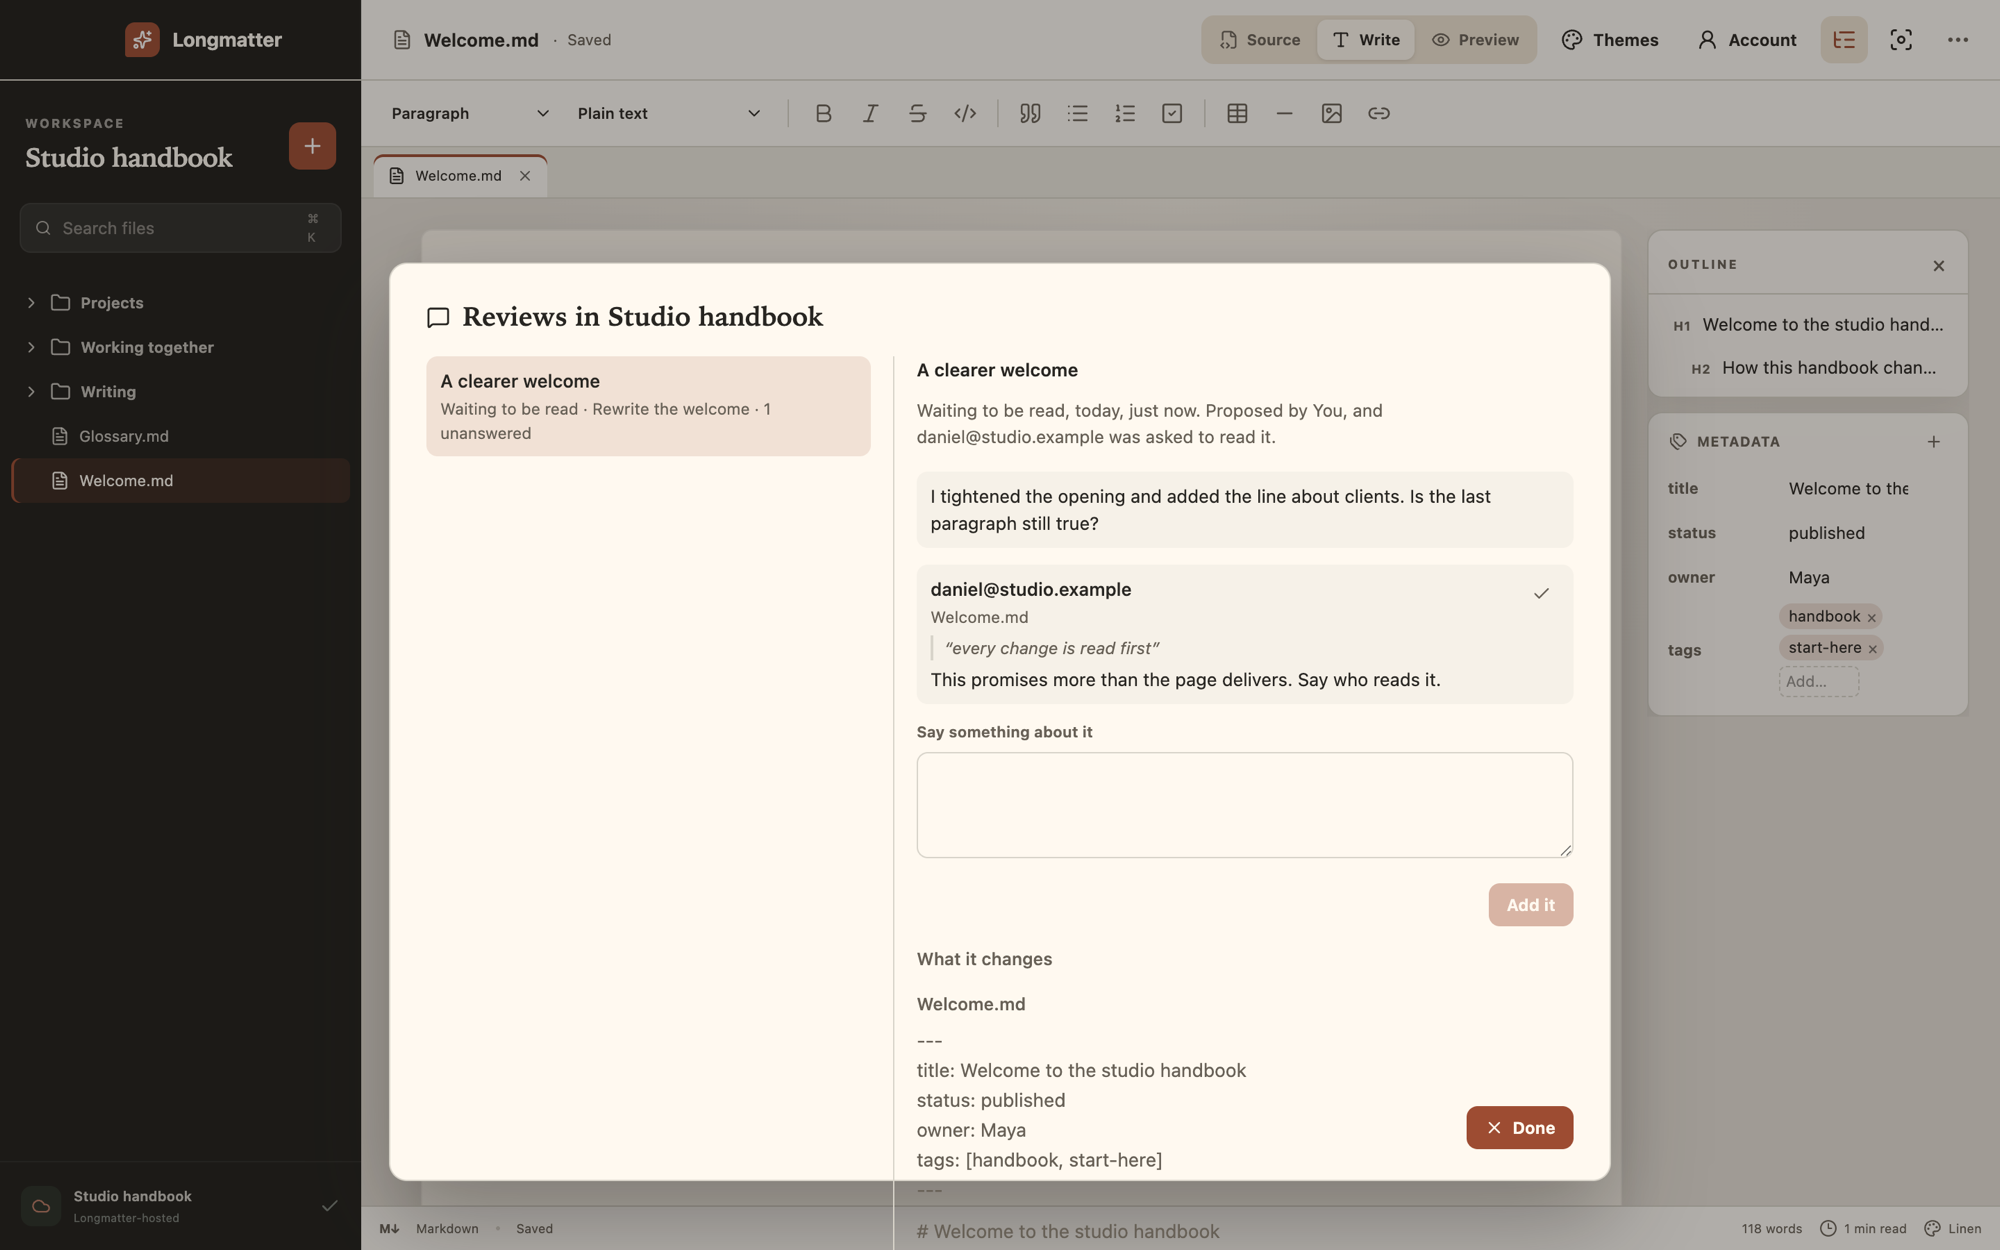Apply italic formatting

870,113
